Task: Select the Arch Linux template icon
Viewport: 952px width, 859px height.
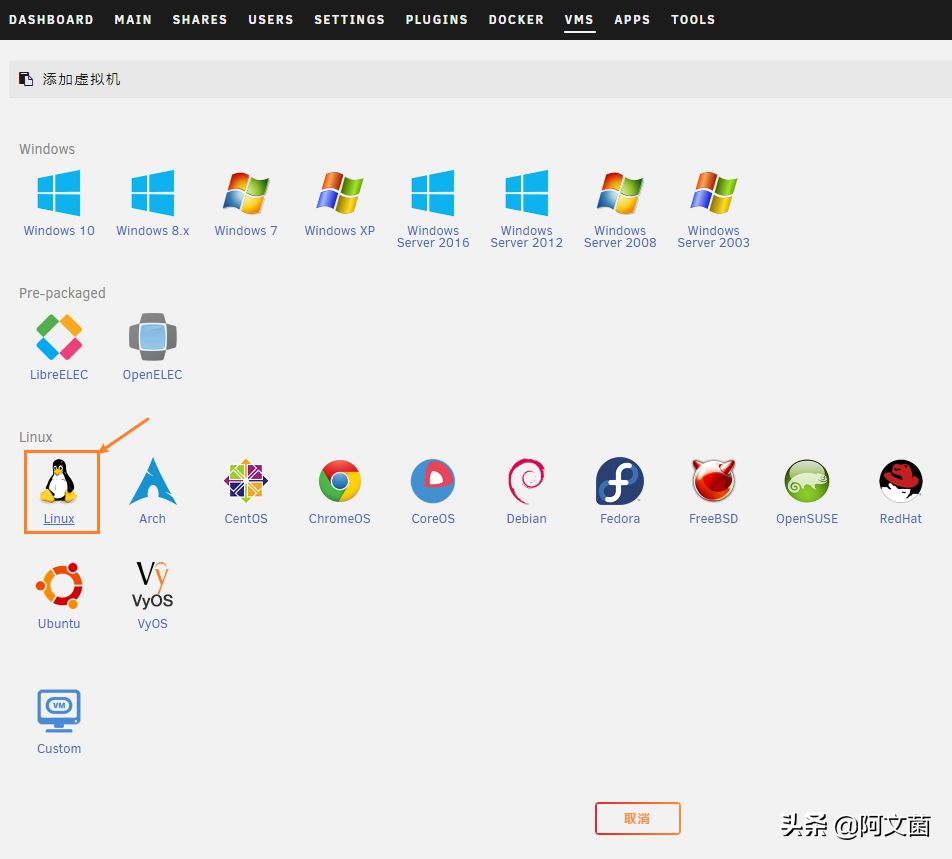Action: (152, 481)
